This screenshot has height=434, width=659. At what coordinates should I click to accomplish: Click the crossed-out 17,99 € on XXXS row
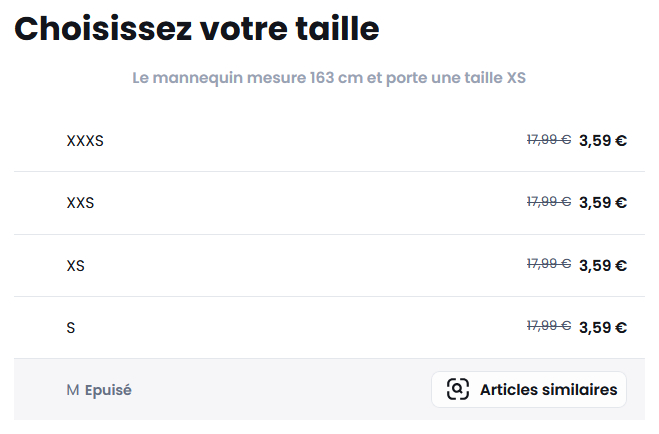(x=548, y=140)
